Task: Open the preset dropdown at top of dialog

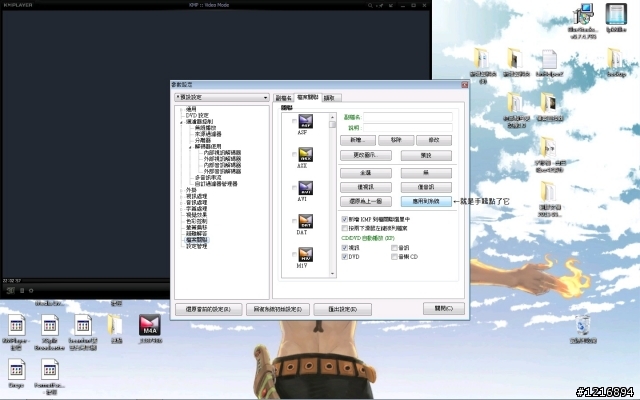Action: tap(222, 98)
